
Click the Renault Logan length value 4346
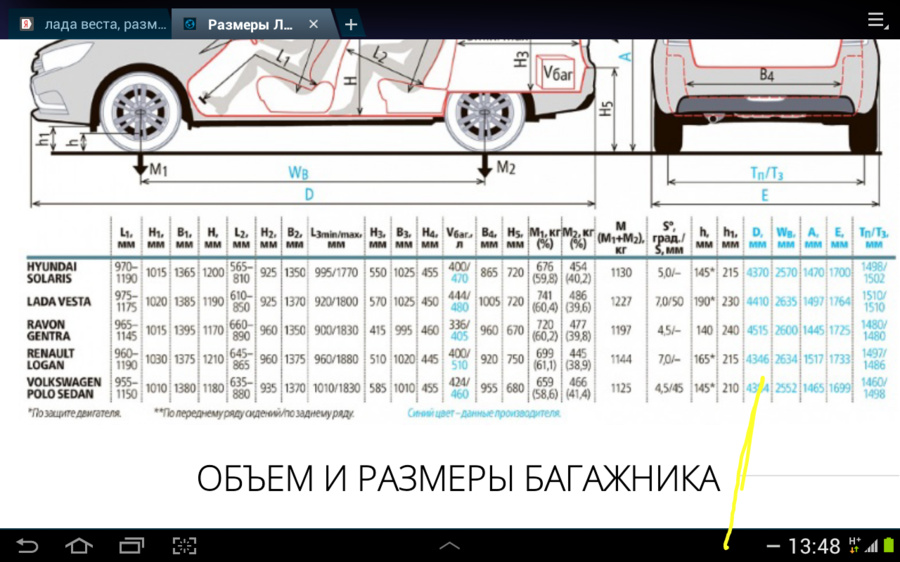pyautogui.click(x=757, y=359)
